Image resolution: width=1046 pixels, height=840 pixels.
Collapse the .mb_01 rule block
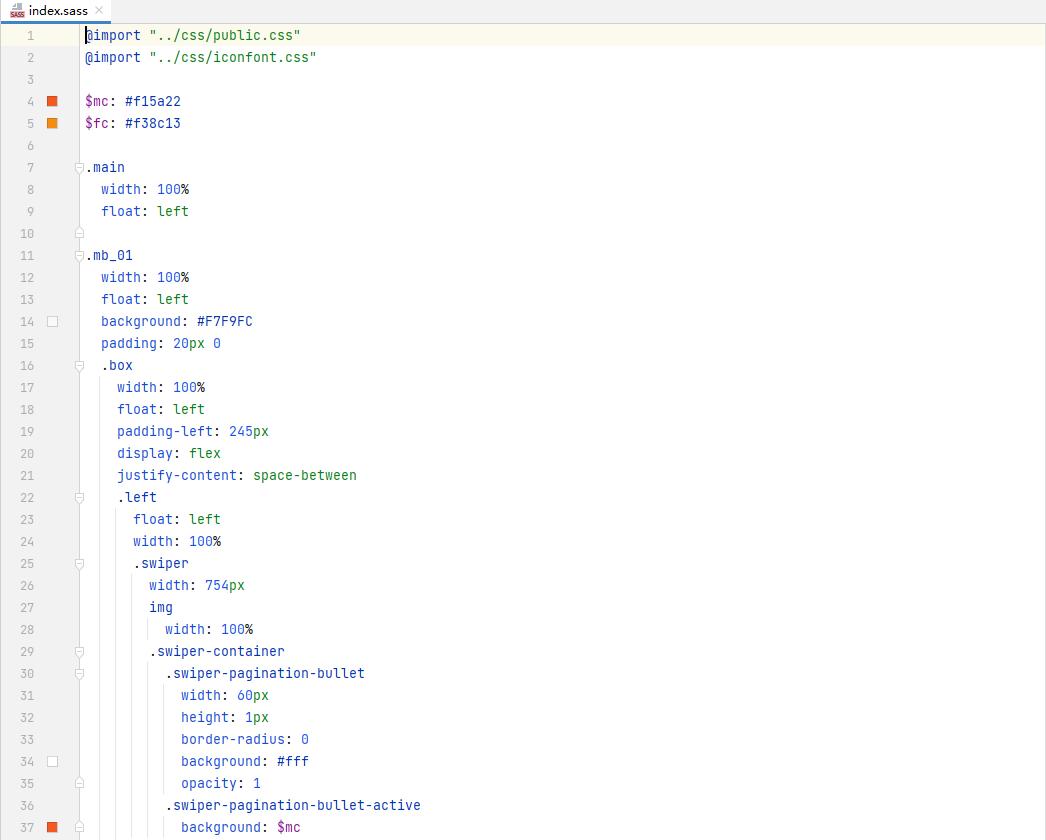coord(79,256)
